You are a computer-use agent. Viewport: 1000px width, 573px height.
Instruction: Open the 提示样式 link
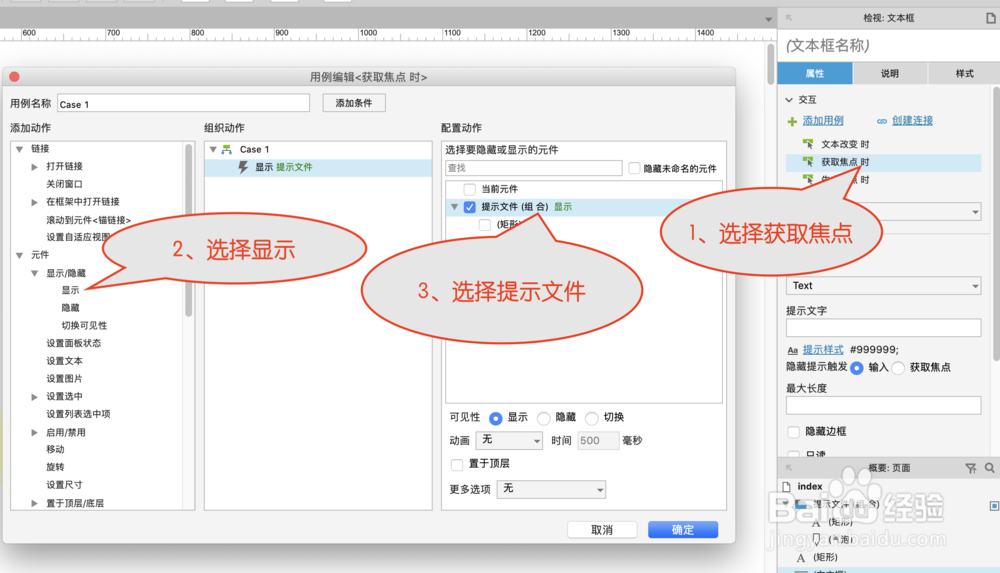[x=823, y=350]
